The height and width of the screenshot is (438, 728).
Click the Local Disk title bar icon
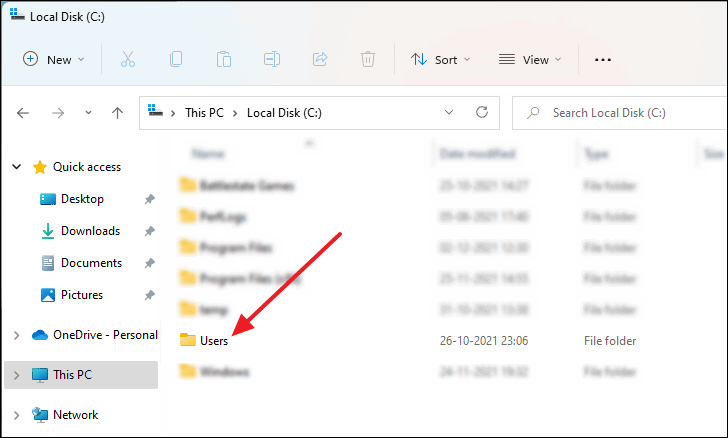[17, 14]
